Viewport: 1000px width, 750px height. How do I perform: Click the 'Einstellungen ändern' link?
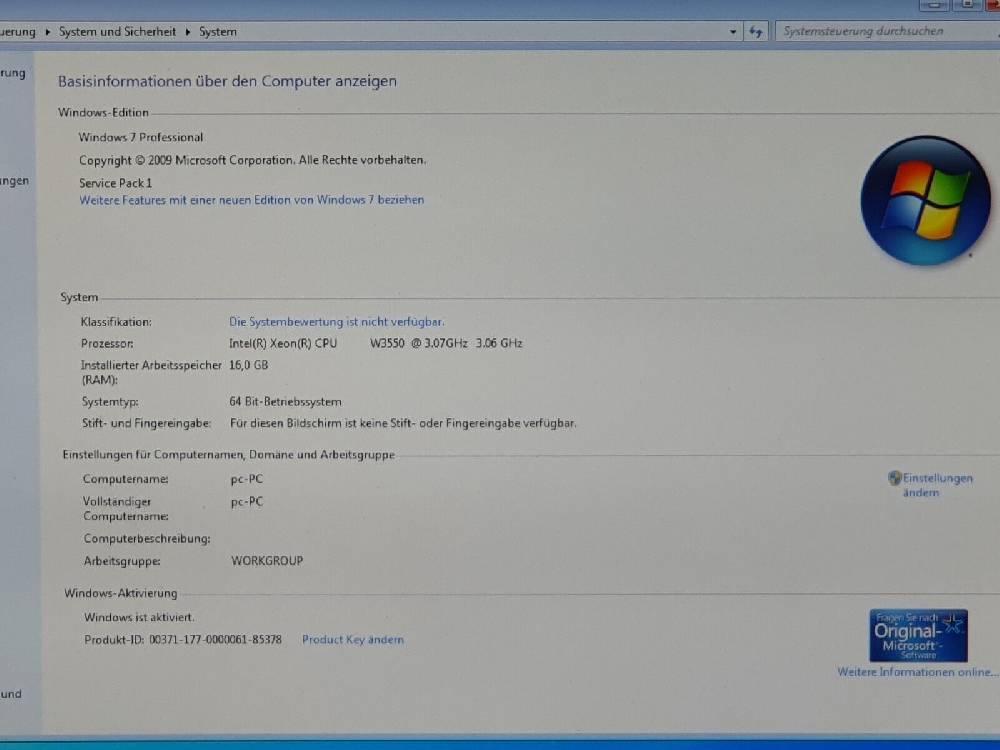[x=937, y=485]
